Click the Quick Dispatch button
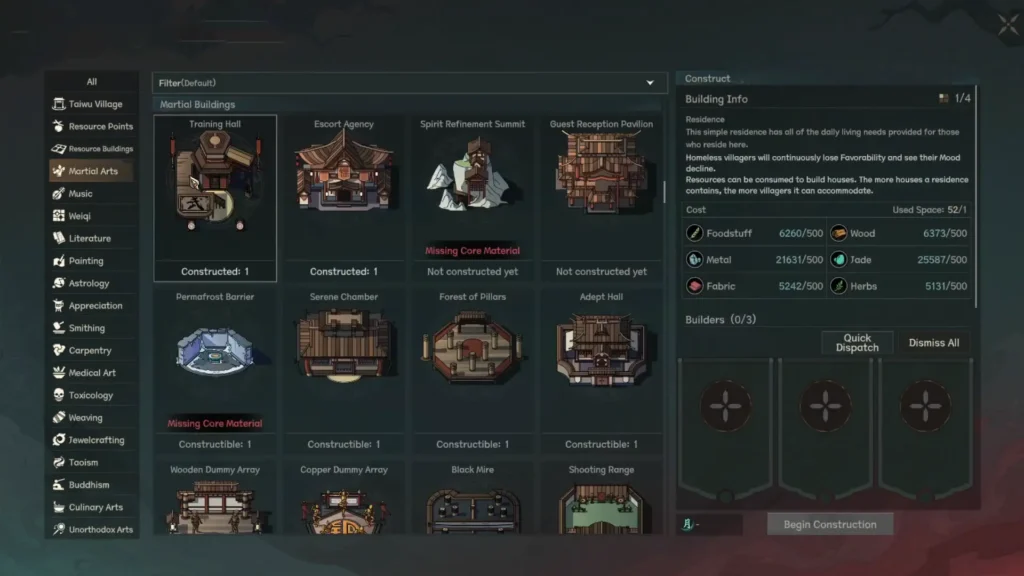Image resolution: width=1024 pixels, height=576 pixels. coord(857,342)
